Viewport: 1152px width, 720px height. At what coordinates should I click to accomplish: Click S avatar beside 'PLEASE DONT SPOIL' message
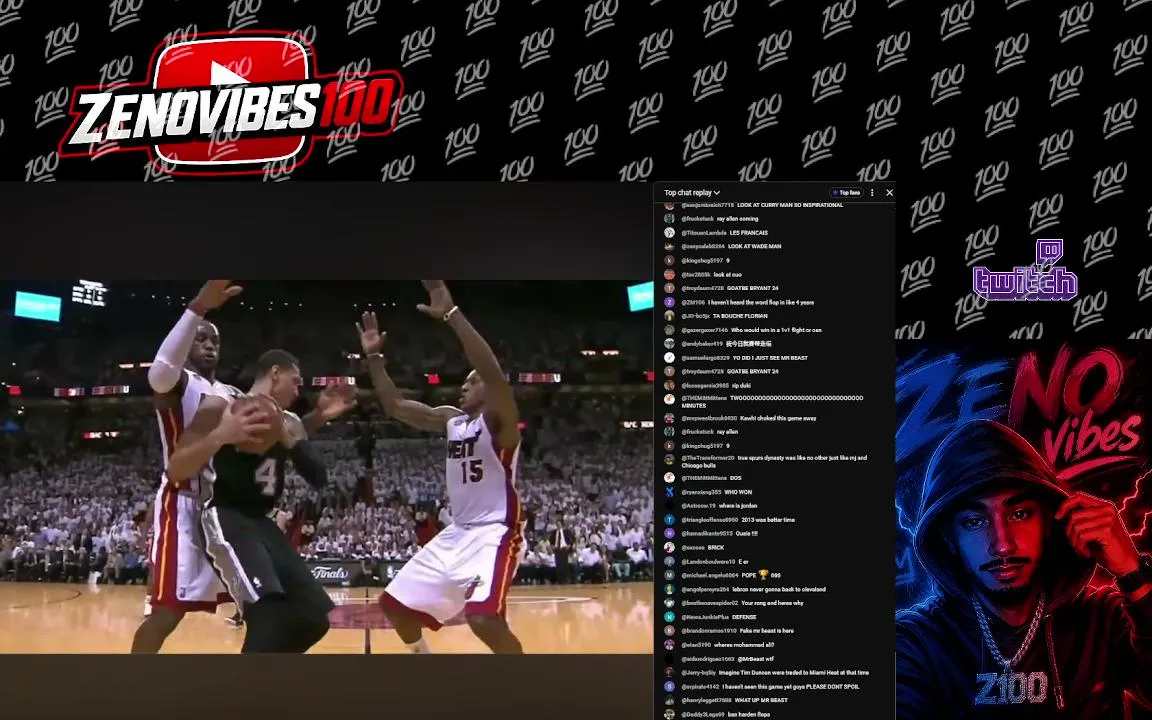(669, 686)
